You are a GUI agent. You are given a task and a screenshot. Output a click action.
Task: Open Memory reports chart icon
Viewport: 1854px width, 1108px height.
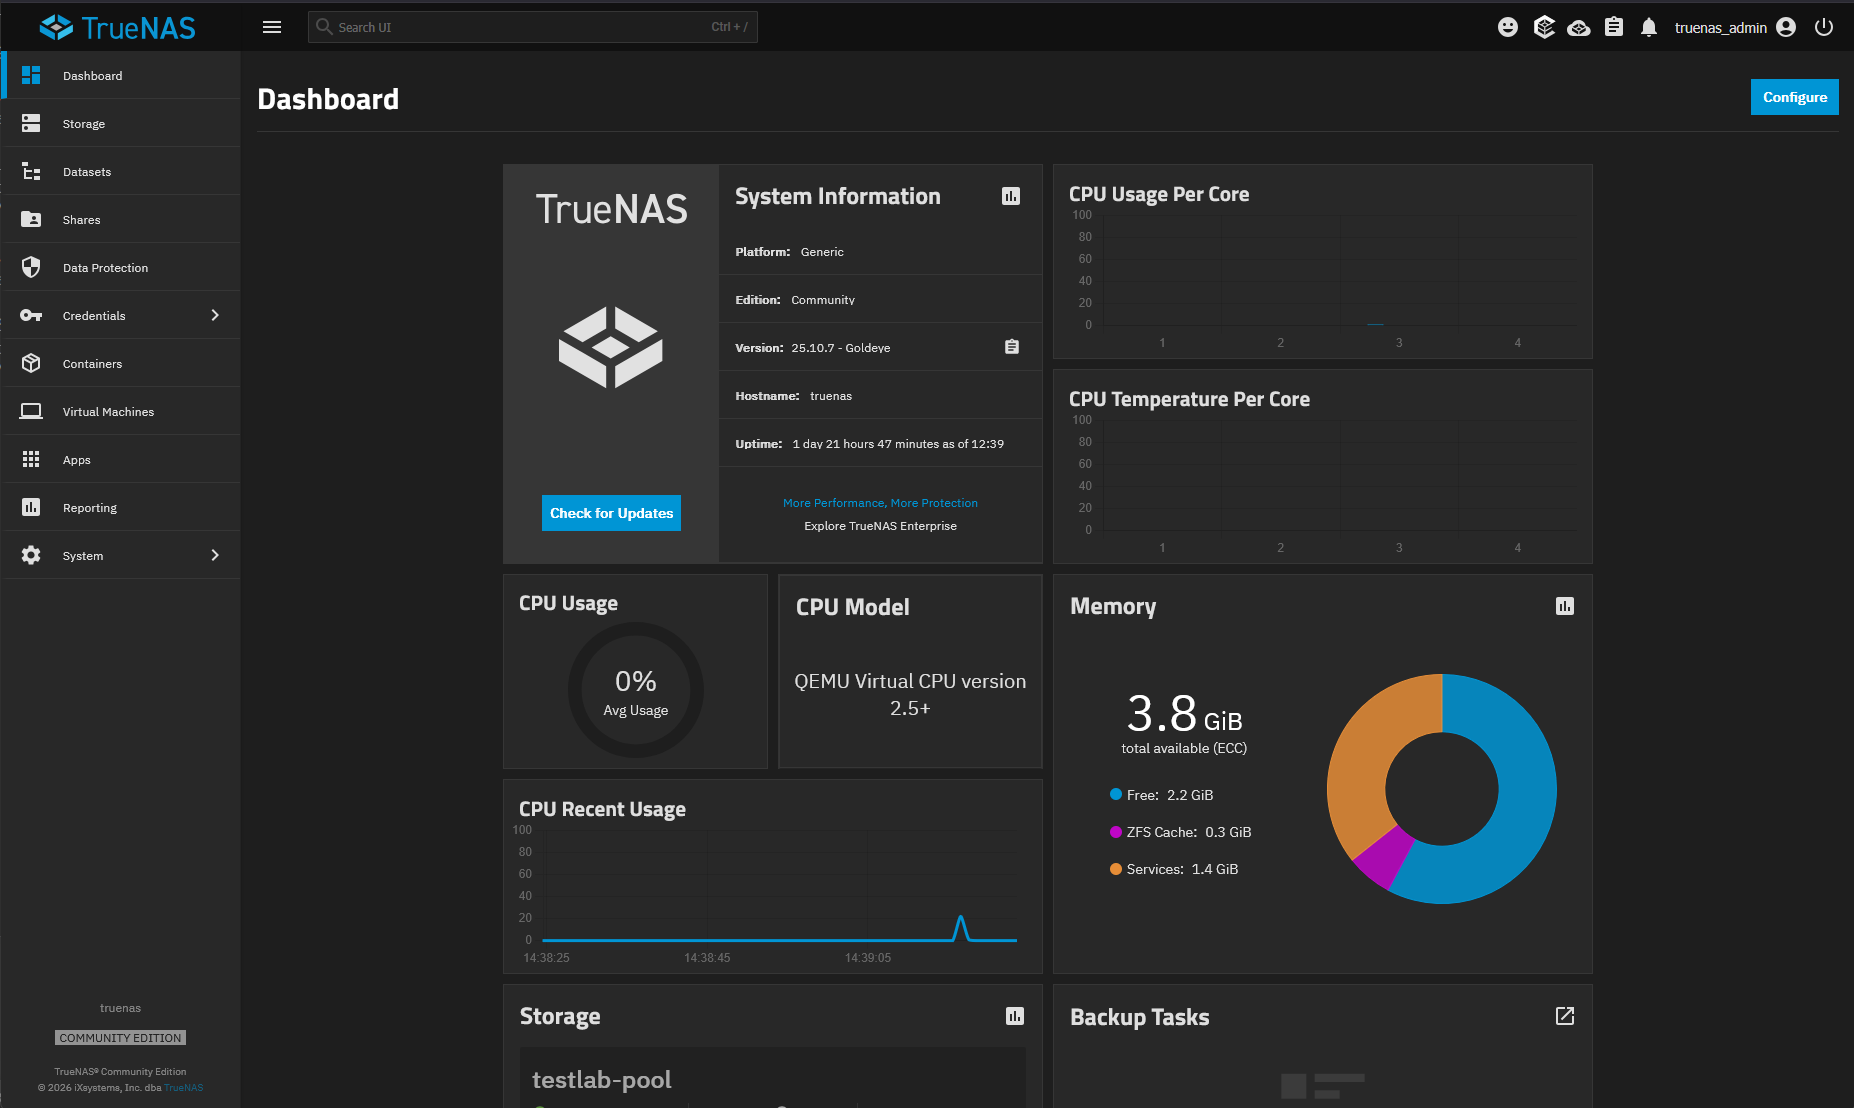coord(1565,606)
